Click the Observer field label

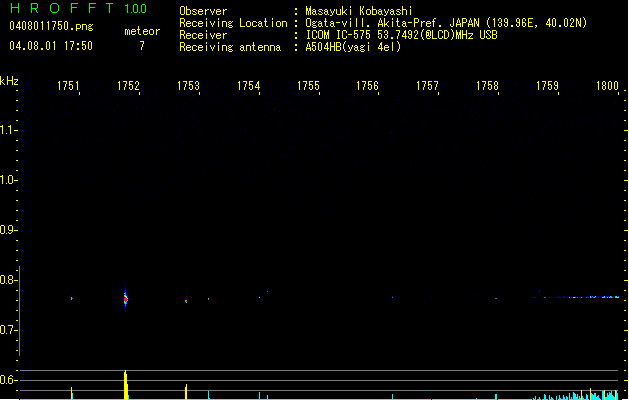pos(203,11)
